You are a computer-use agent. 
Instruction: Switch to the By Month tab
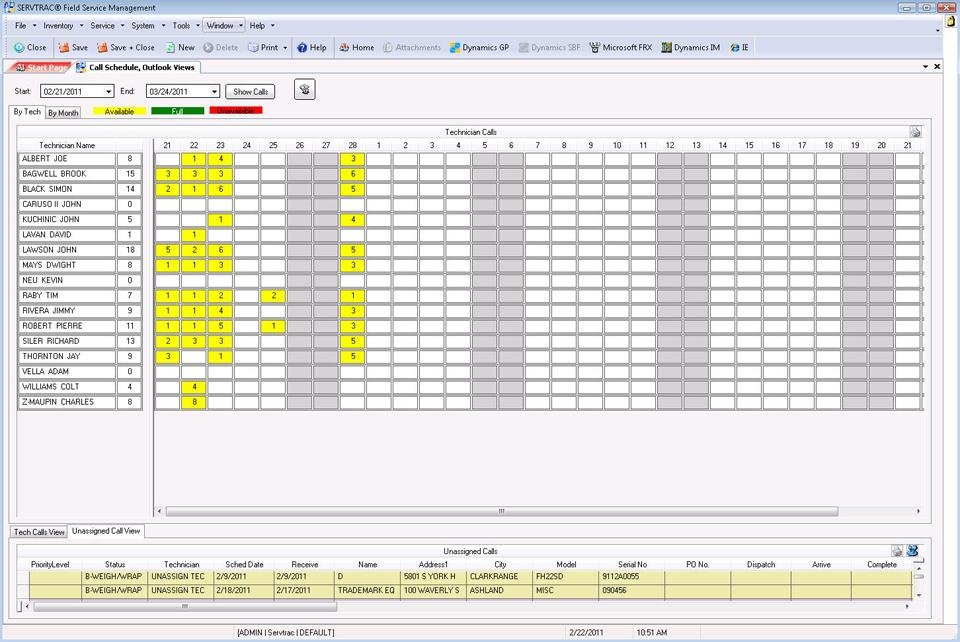(63, 113)
